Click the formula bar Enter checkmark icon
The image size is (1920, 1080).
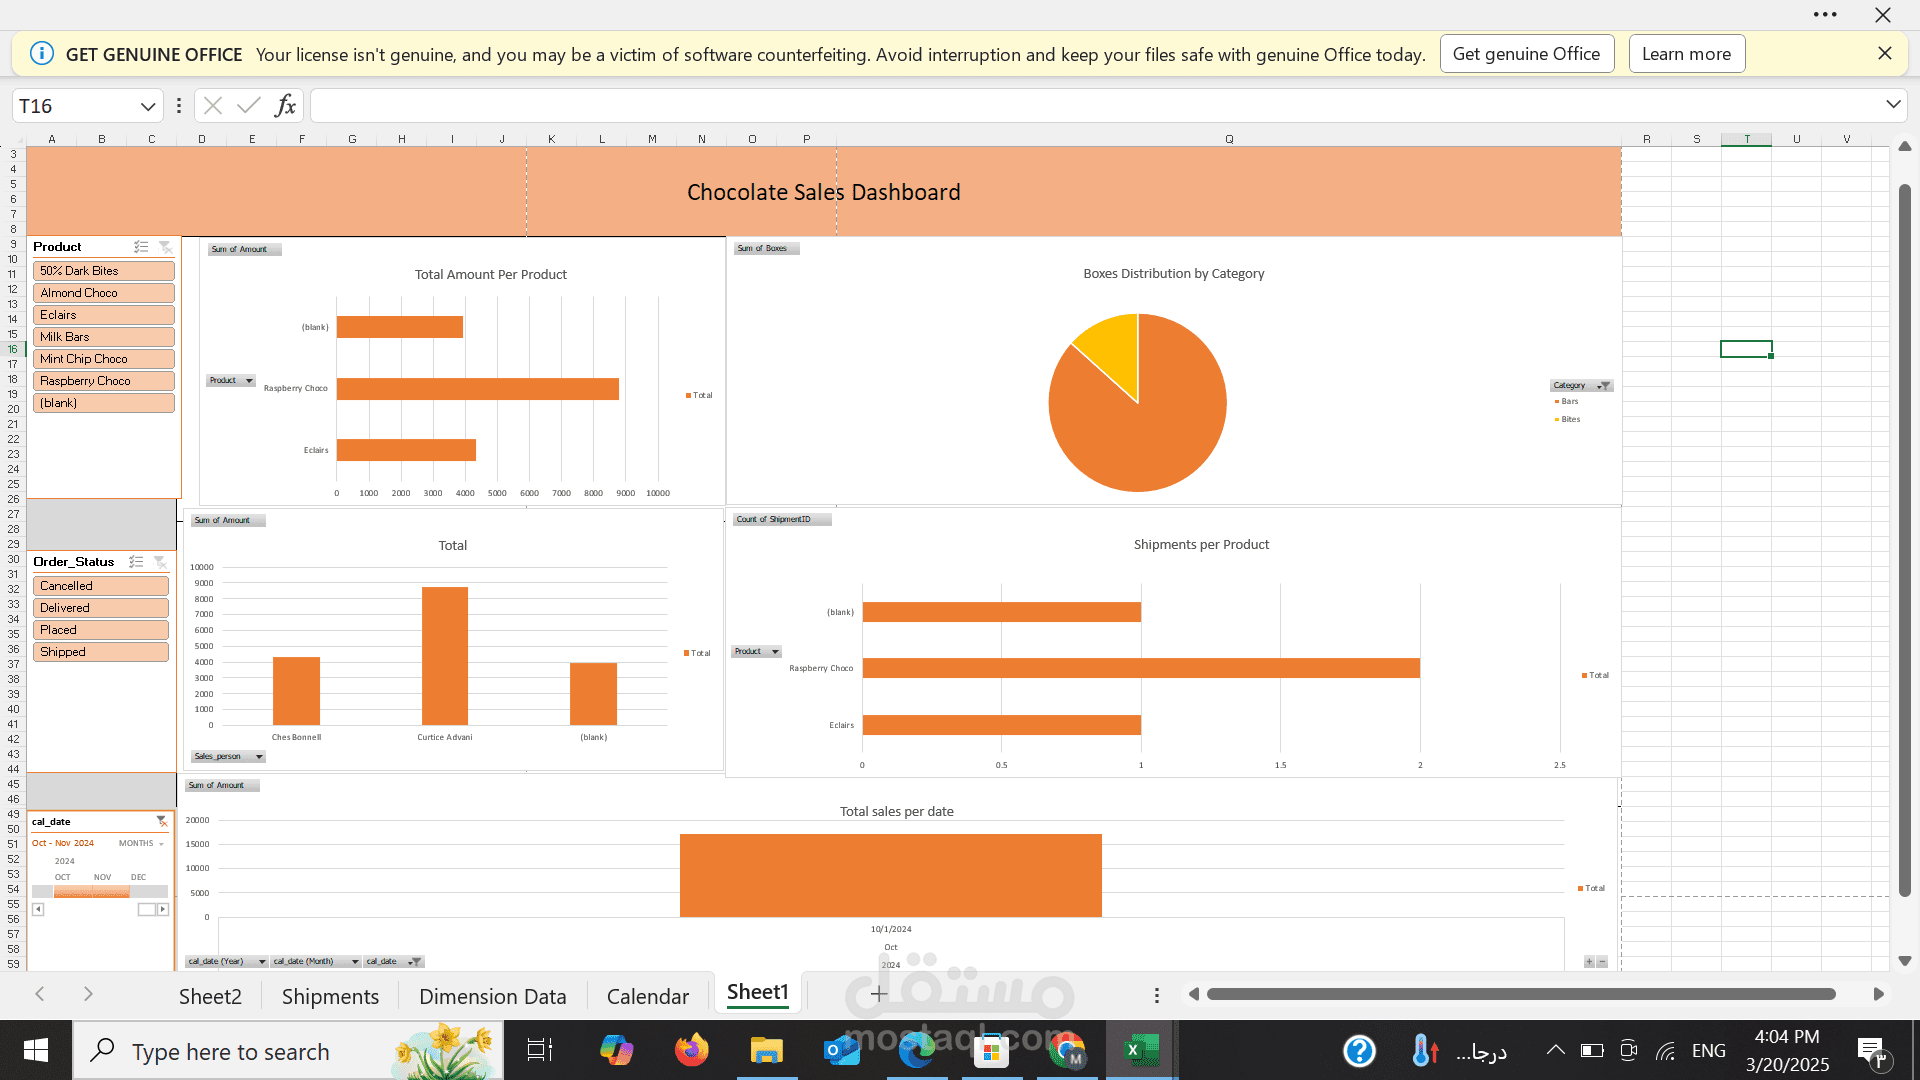(x=249, y=105)
